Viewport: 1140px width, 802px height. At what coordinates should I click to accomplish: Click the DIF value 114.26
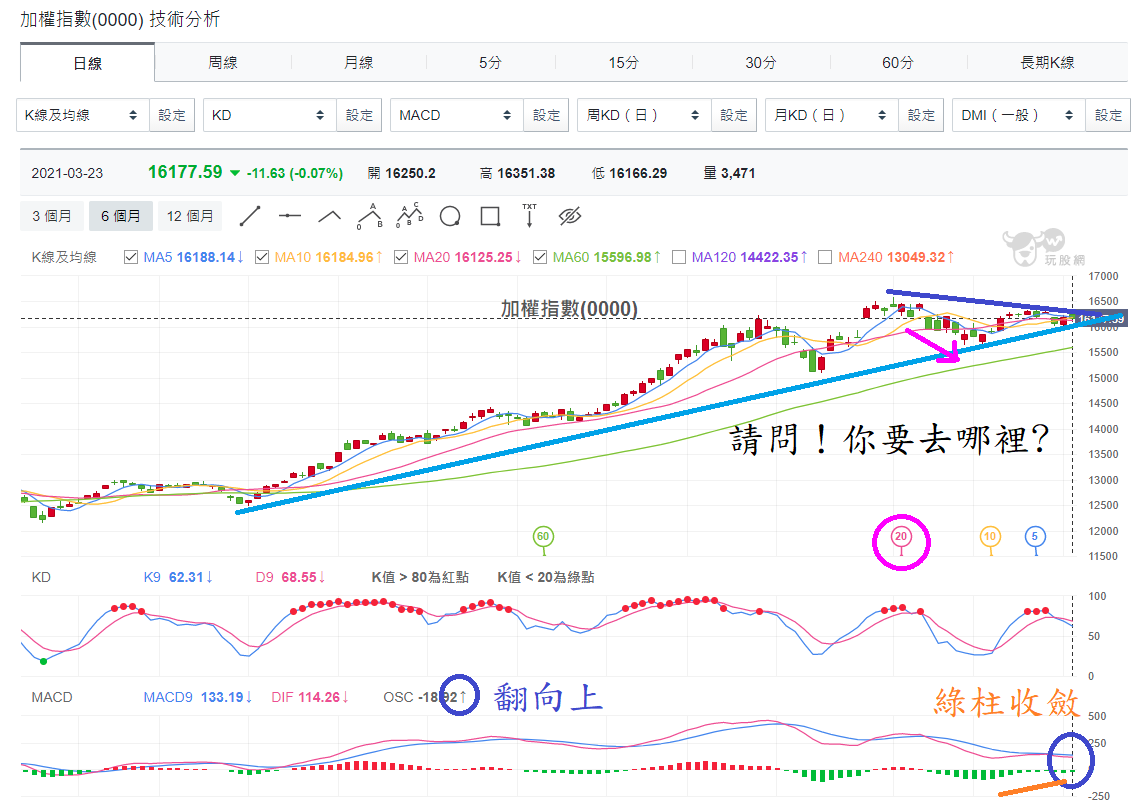coord(318,697)
